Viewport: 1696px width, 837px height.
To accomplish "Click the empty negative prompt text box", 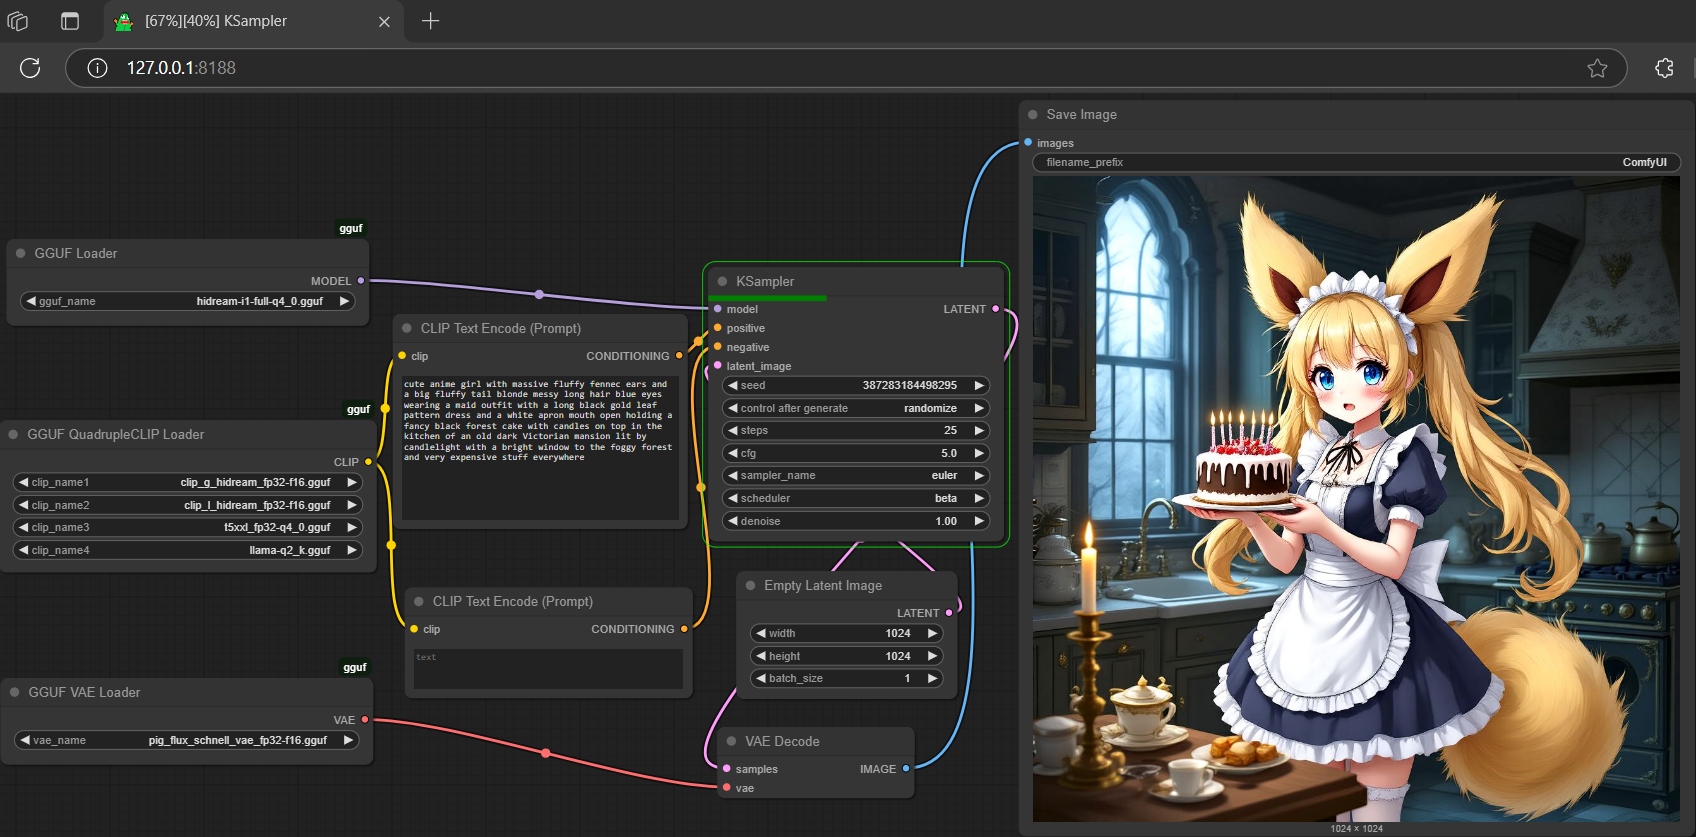I will (548, 669).
